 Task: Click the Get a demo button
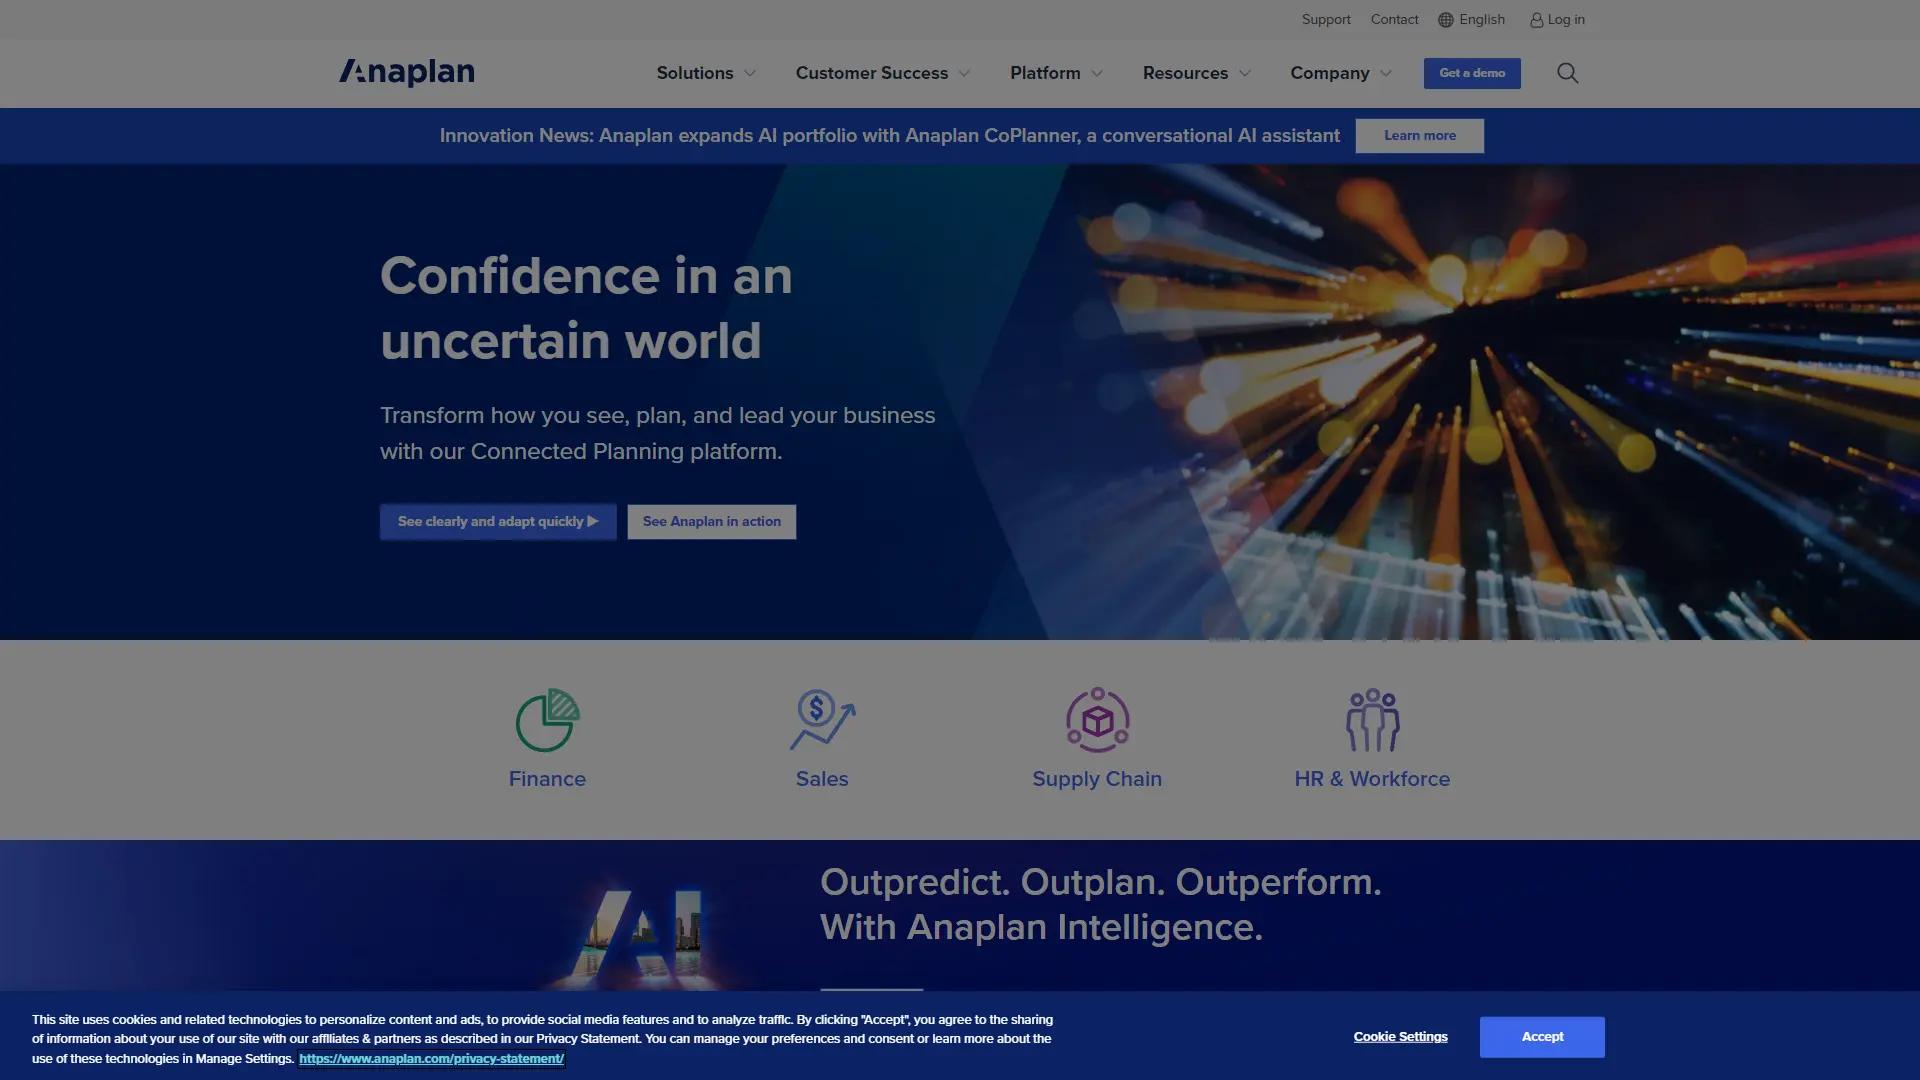(x=1471, y=73)
